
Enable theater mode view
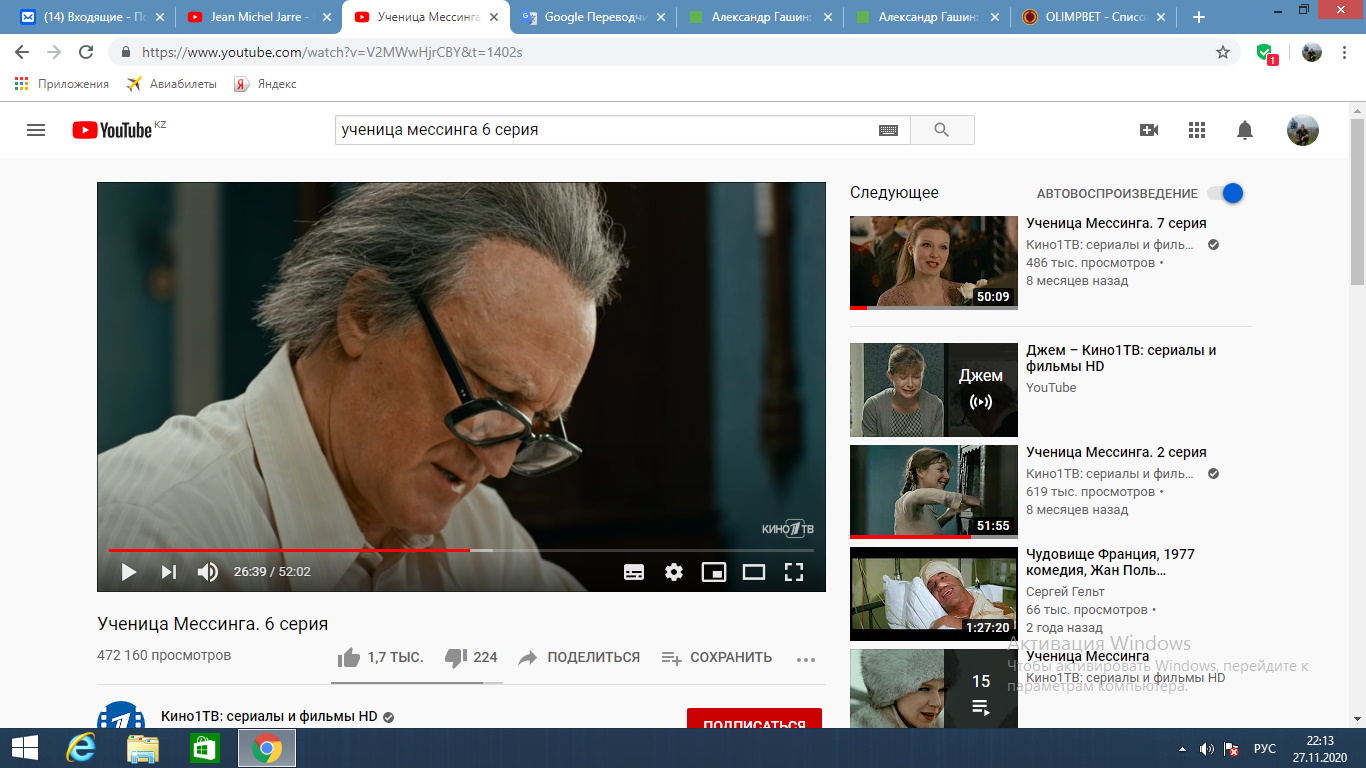point(754,572)
